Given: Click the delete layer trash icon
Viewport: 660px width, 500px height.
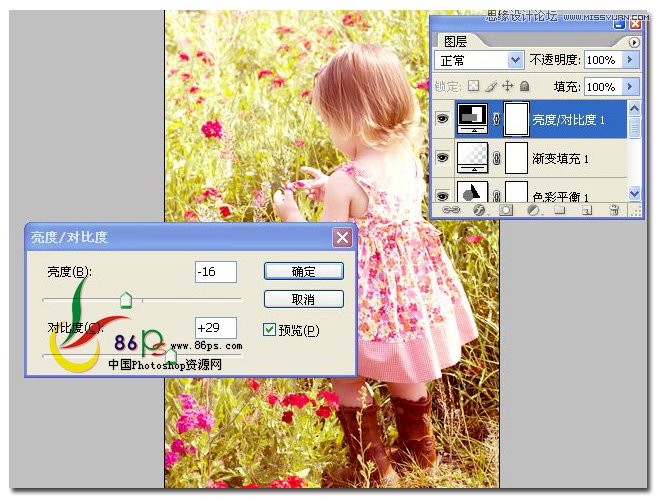Looking at the screenshot, I should coord(614,210).
